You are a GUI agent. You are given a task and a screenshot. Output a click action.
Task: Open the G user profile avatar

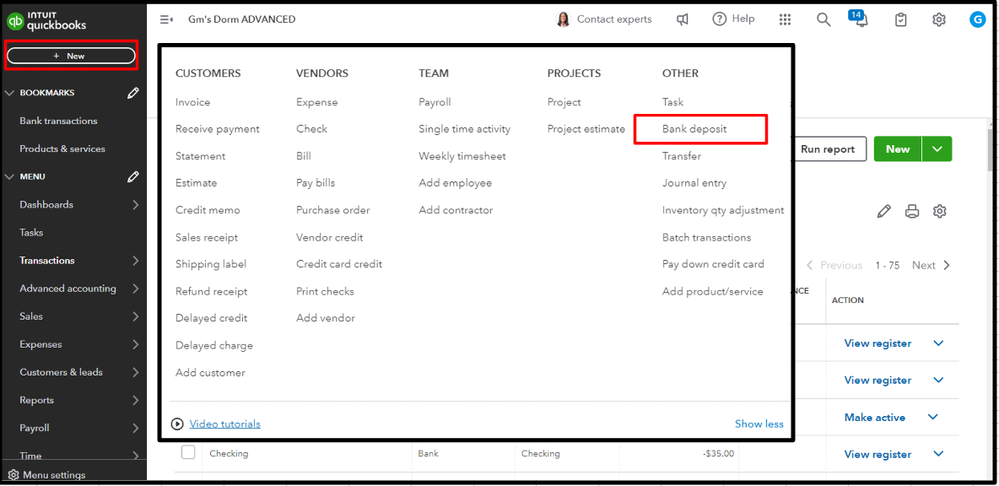[977, 20]
